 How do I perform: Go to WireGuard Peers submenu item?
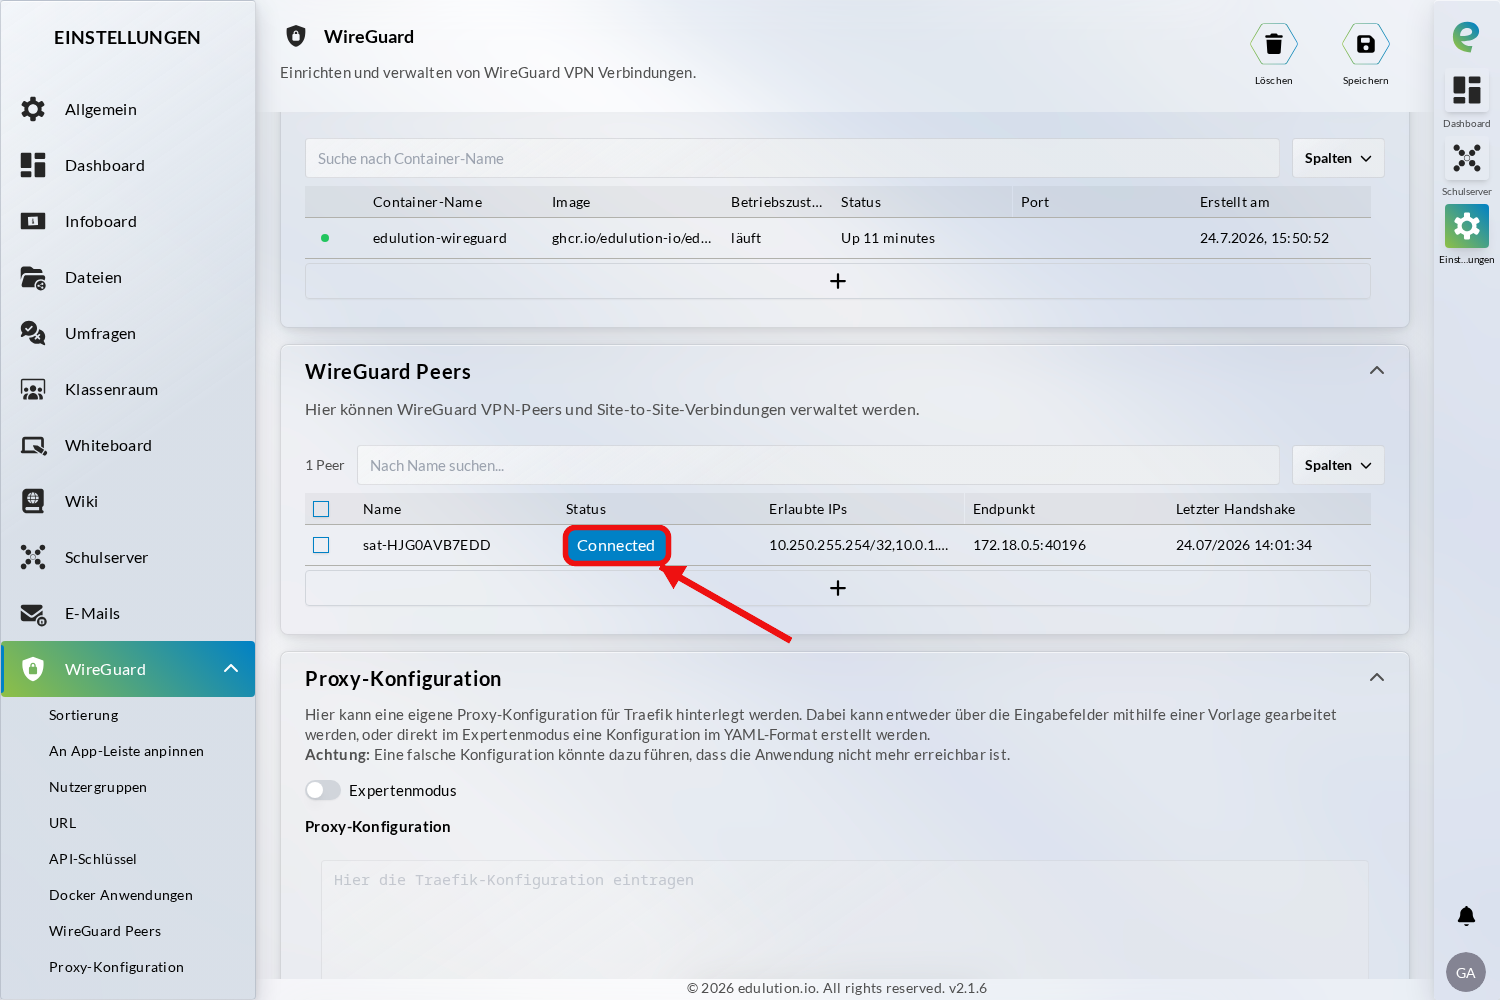click(x=105, y=931)
